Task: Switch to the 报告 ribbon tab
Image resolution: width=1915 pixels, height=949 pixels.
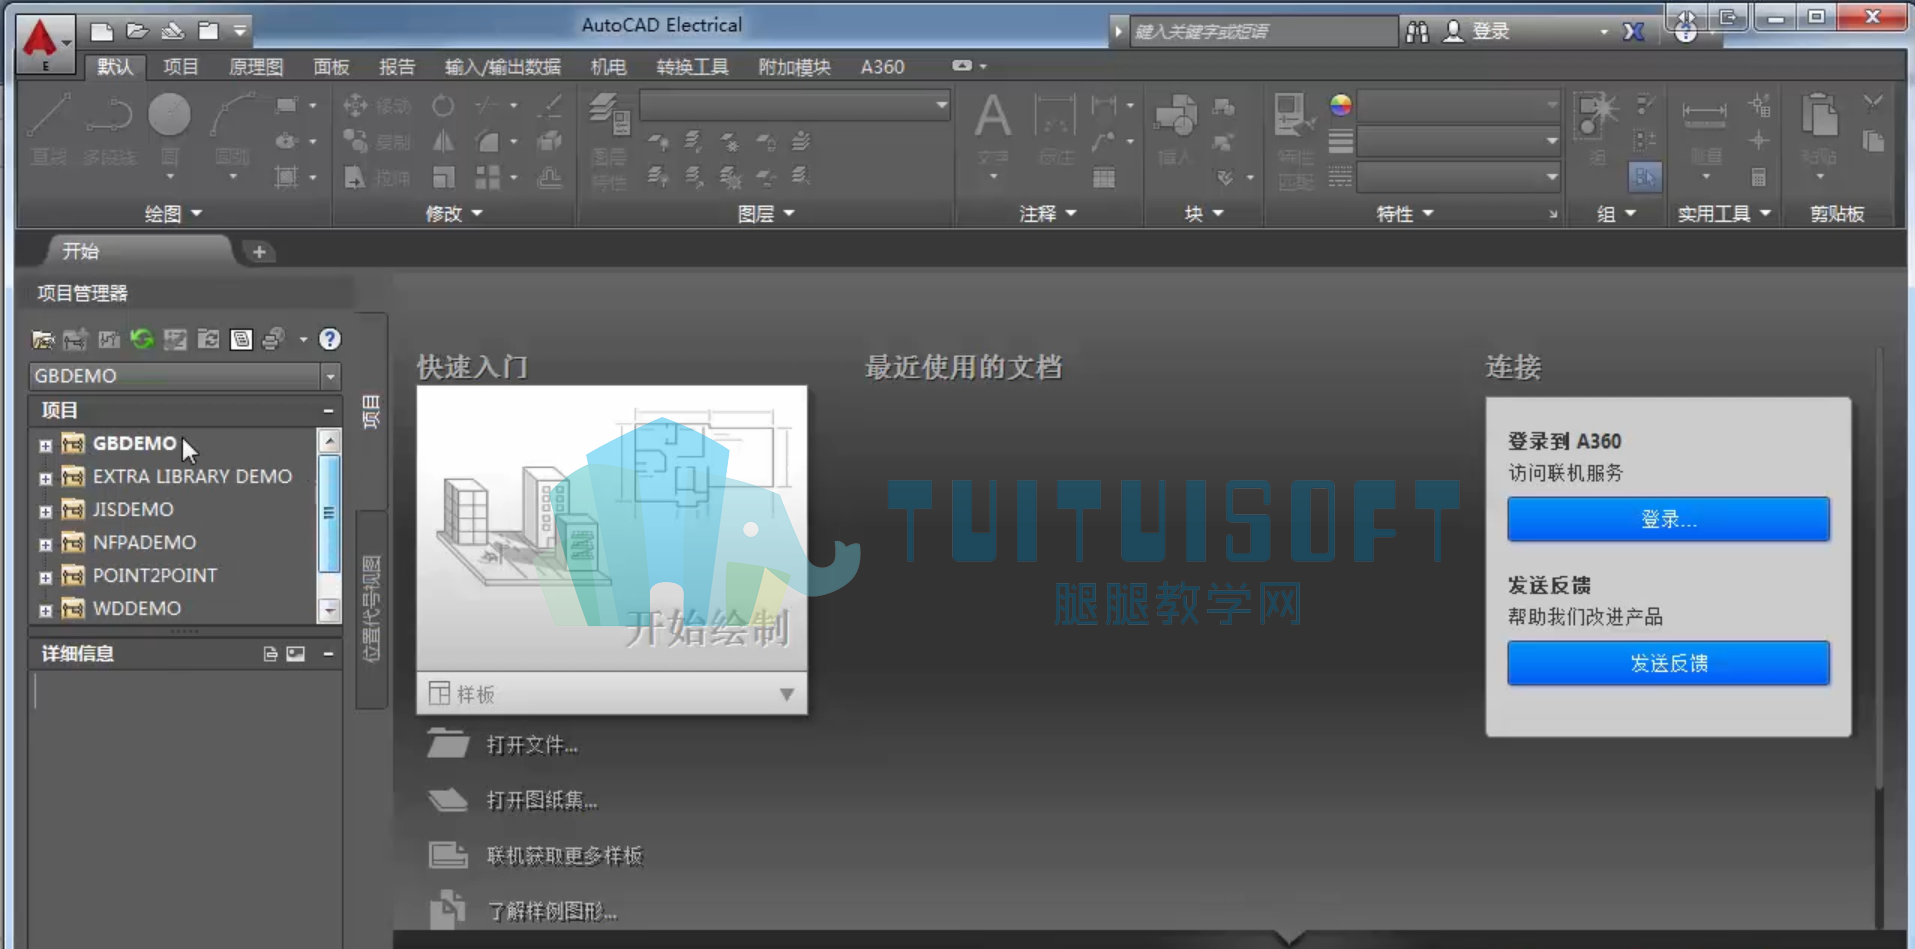Action: [397, 67]
